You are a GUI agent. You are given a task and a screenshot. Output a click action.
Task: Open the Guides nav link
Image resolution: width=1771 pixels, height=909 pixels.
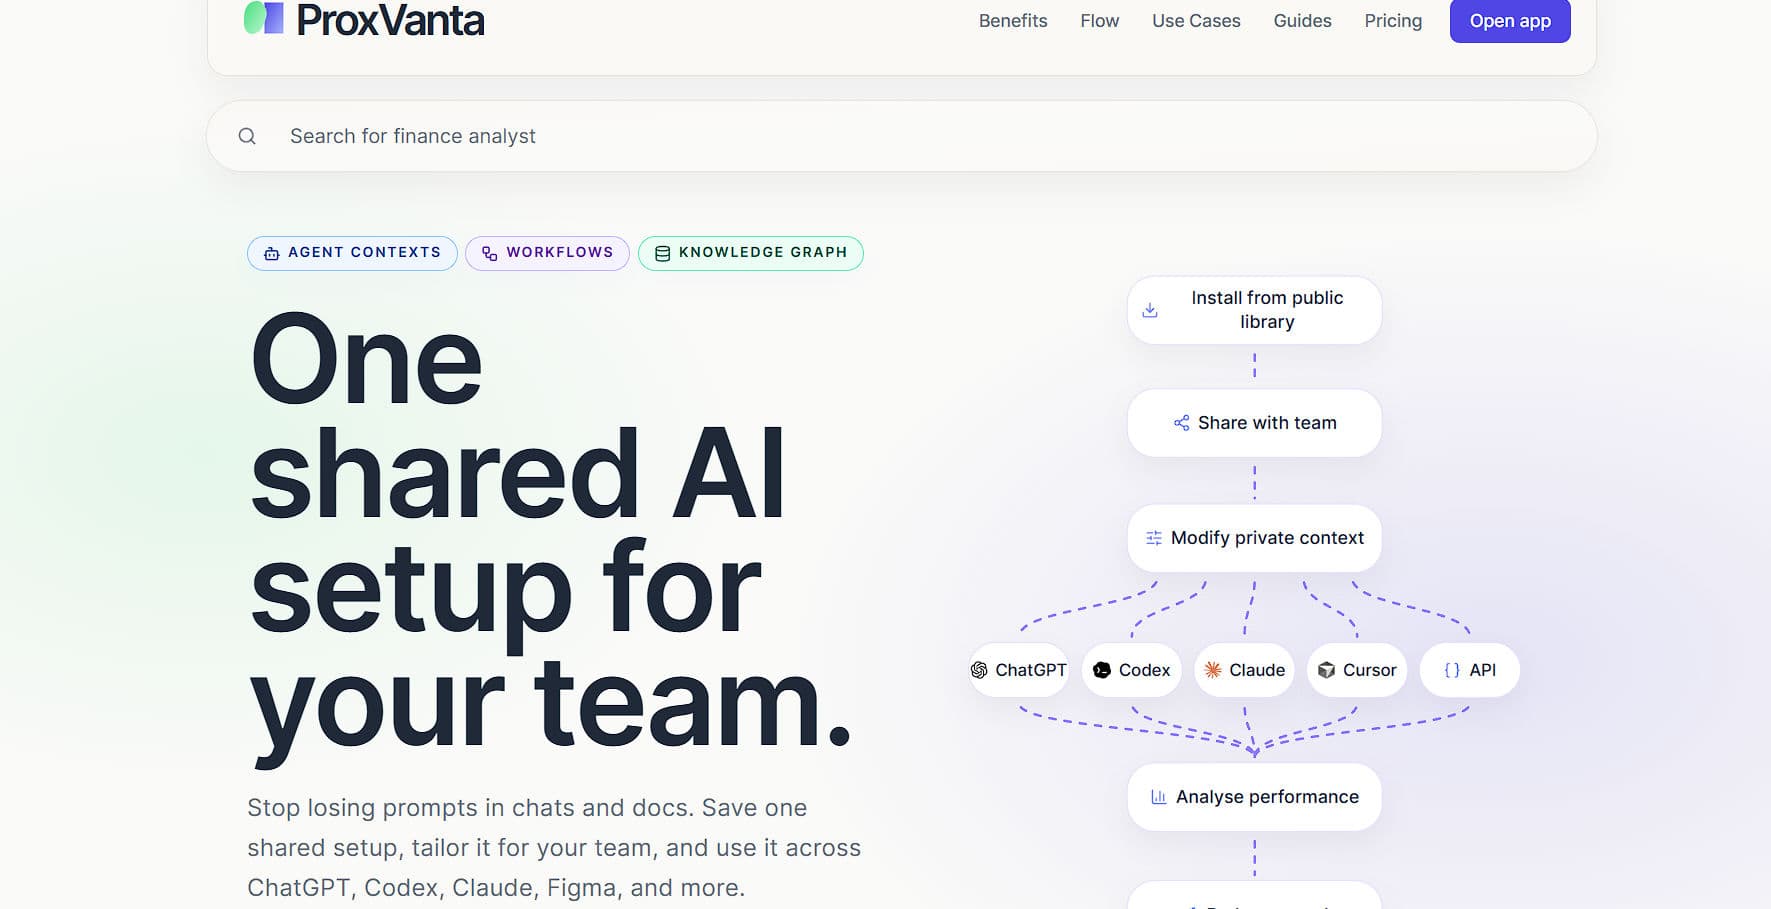pyautogui.click(x=1302, y=21)
